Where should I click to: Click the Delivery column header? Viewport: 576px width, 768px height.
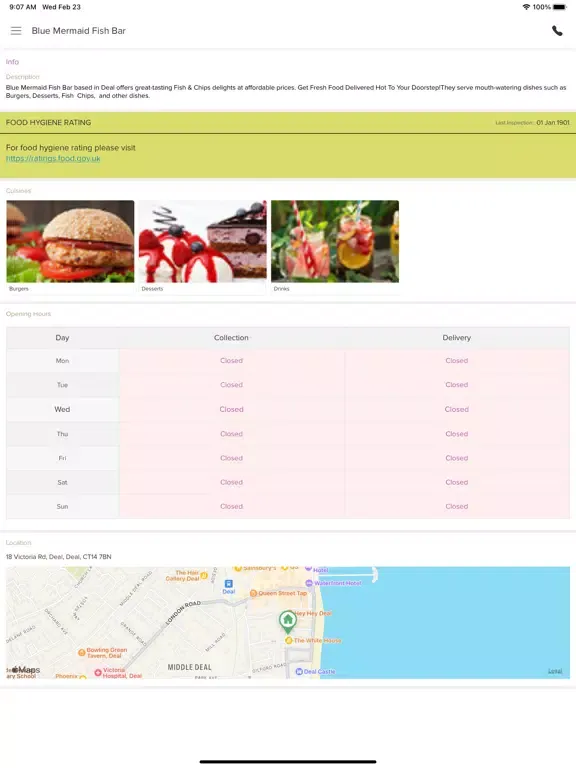click(456, 338)
